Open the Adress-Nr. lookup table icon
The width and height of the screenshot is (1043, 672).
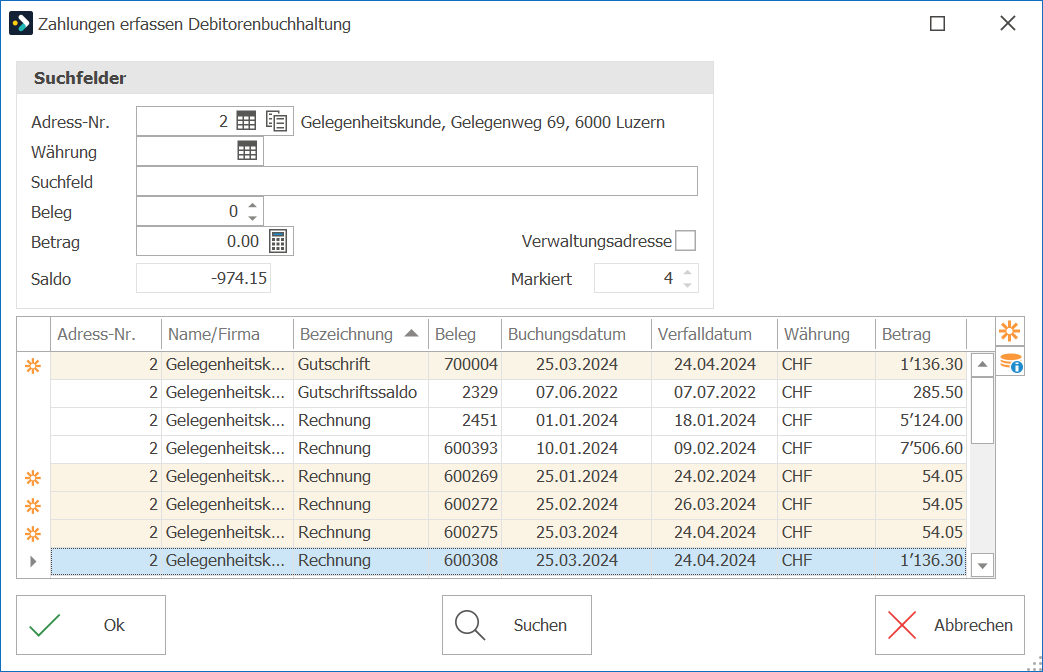pos(246,121)
